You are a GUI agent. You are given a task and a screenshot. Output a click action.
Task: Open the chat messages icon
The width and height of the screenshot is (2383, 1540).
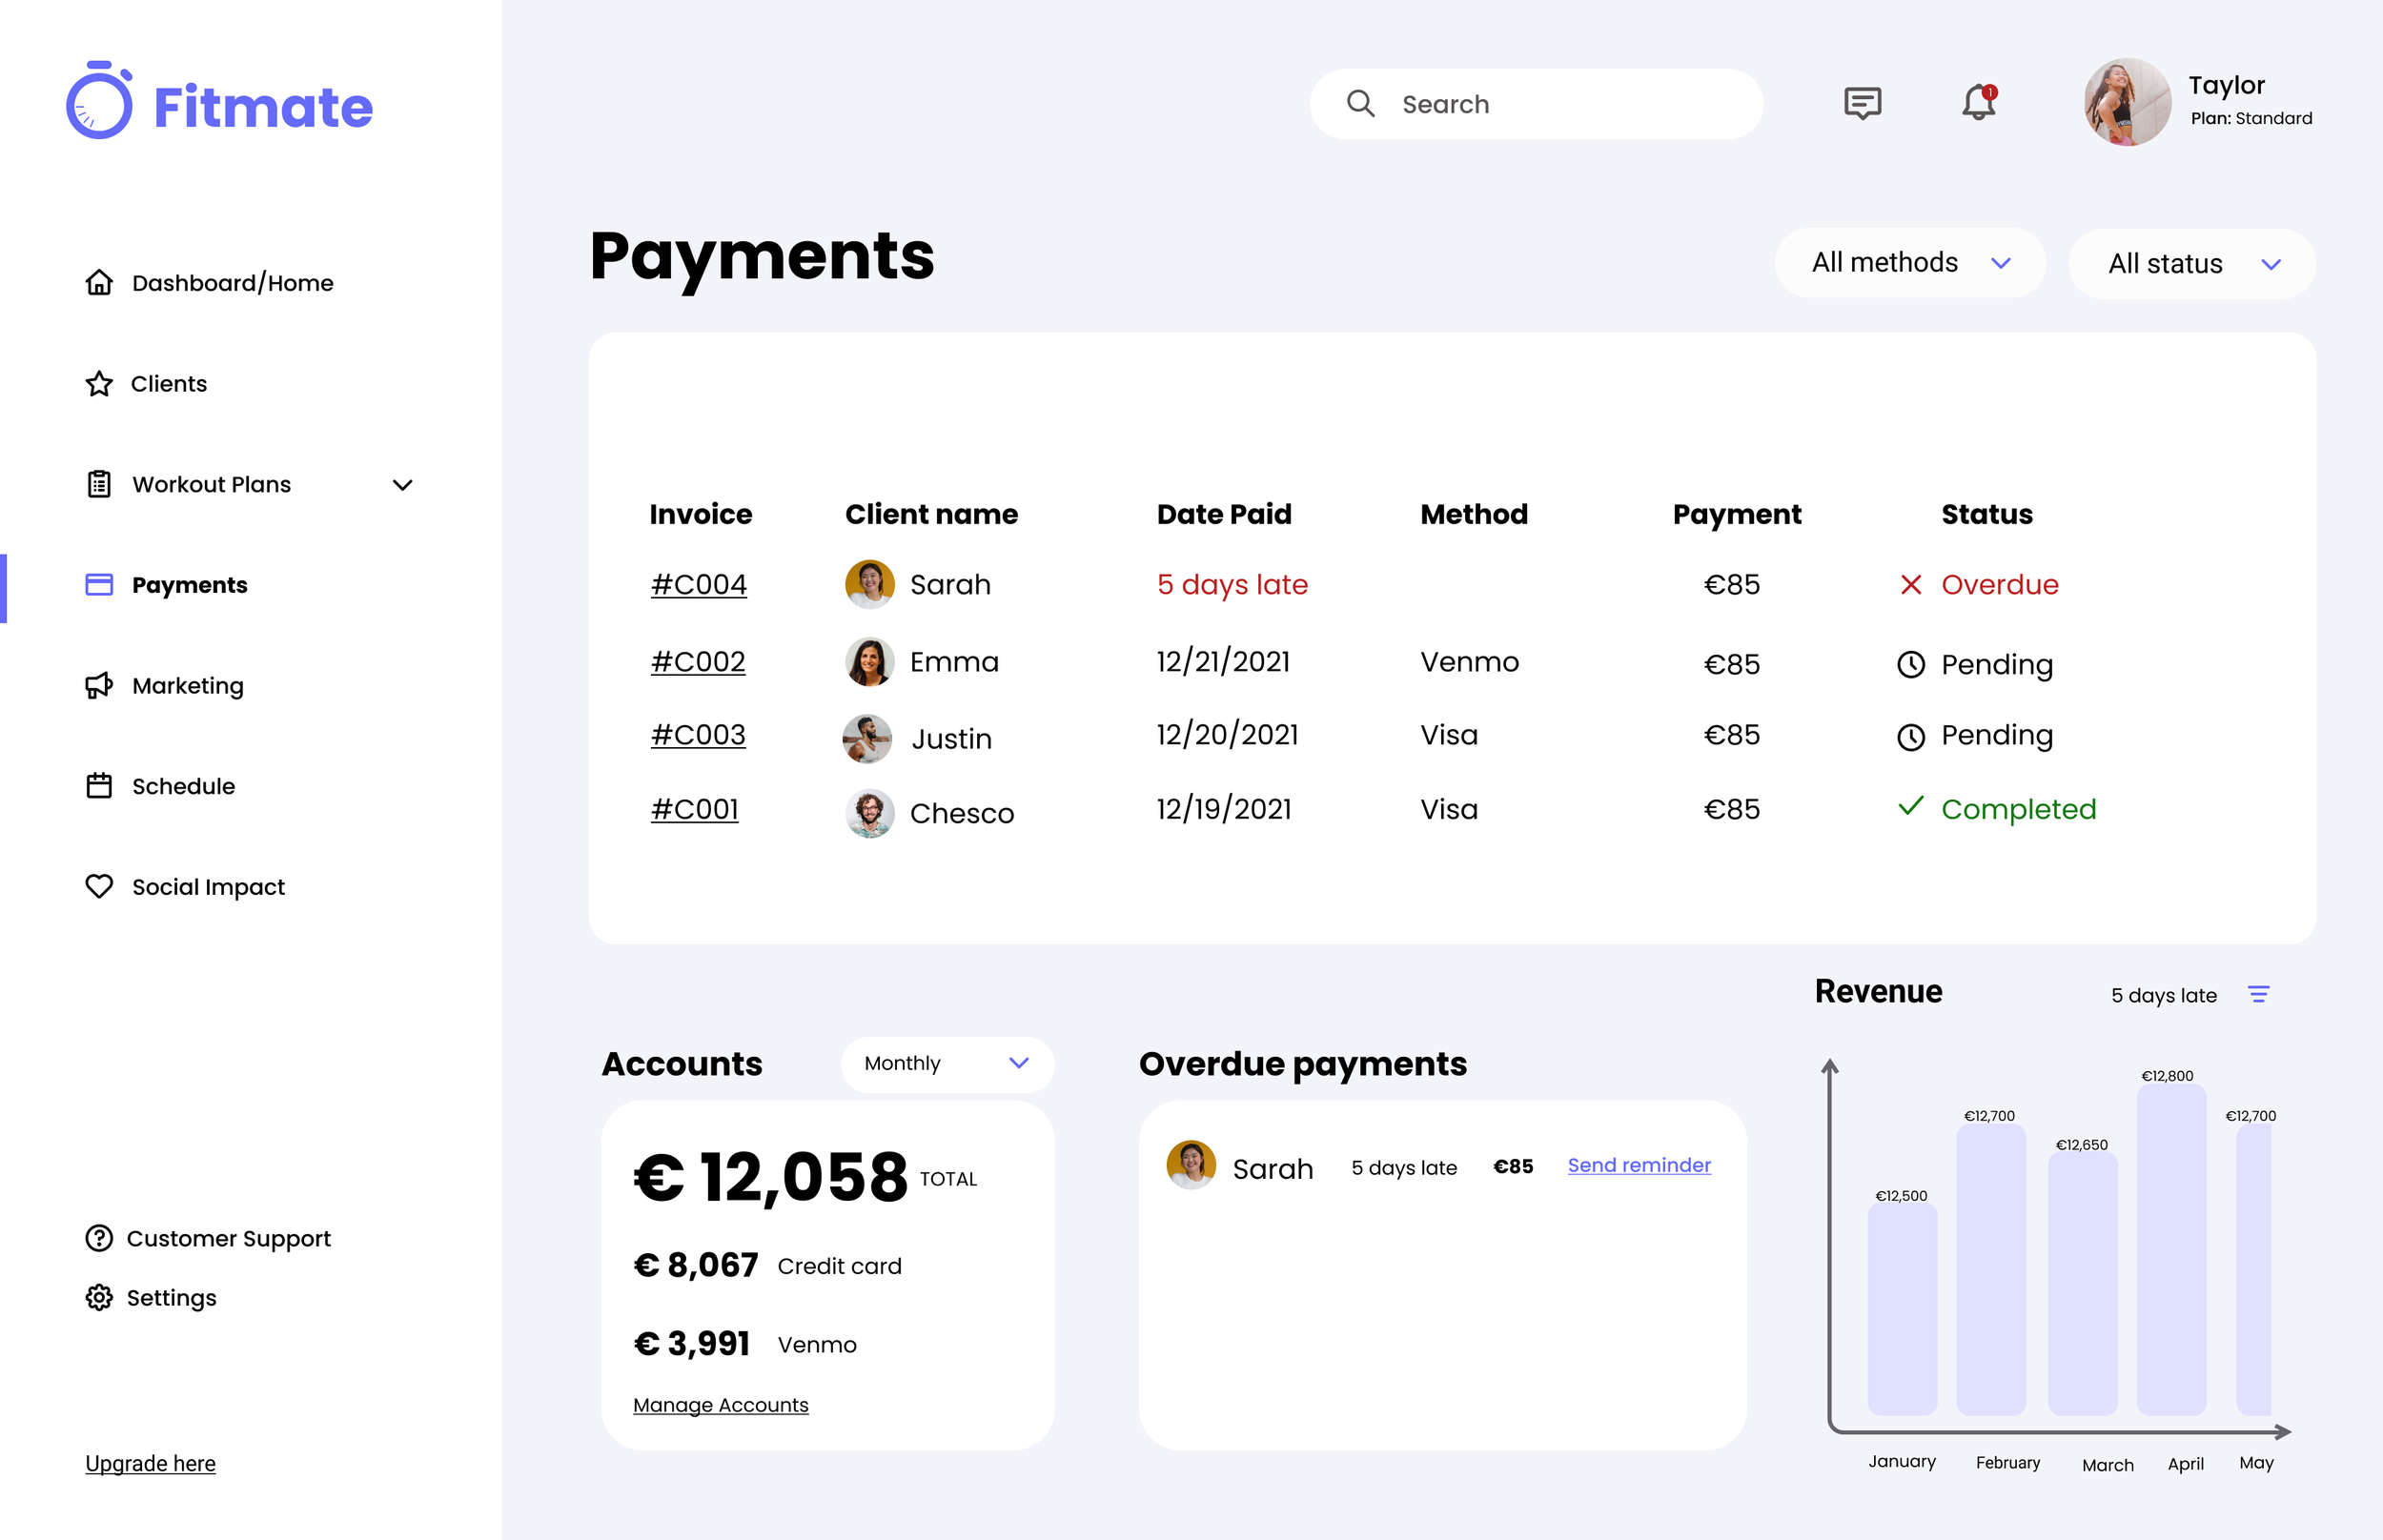pyautogui.click(x=1862, y=103)
